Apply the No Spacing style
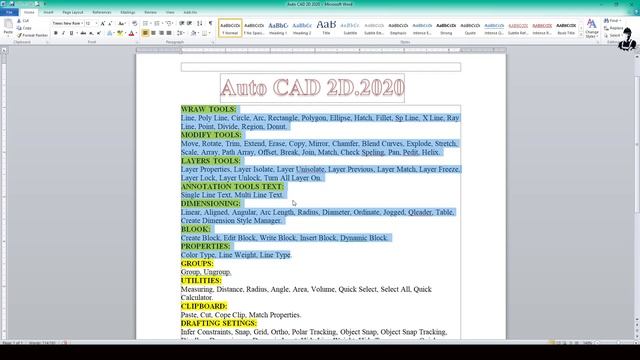Screen dimensions: 640x360 254,28
